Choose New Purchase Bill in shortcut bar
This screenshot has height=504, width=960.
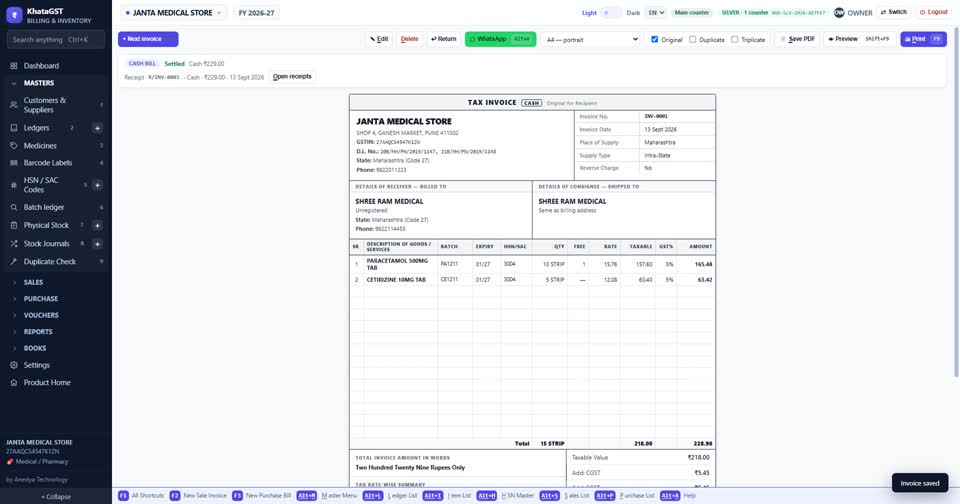coord(261,495)
